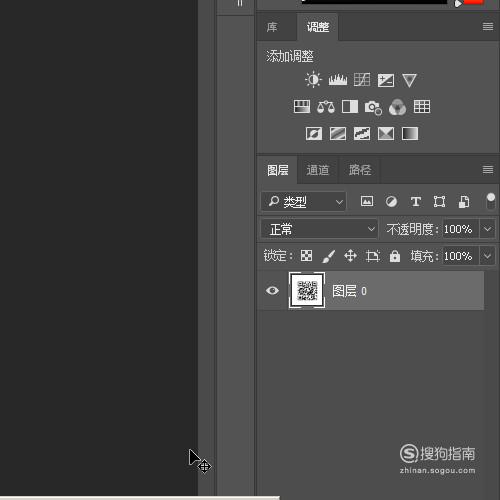Prevent auto-nesting into artboards lock
Image resolution: width=500 pixels, height=500 pixels.
click(x=373, y=256)
